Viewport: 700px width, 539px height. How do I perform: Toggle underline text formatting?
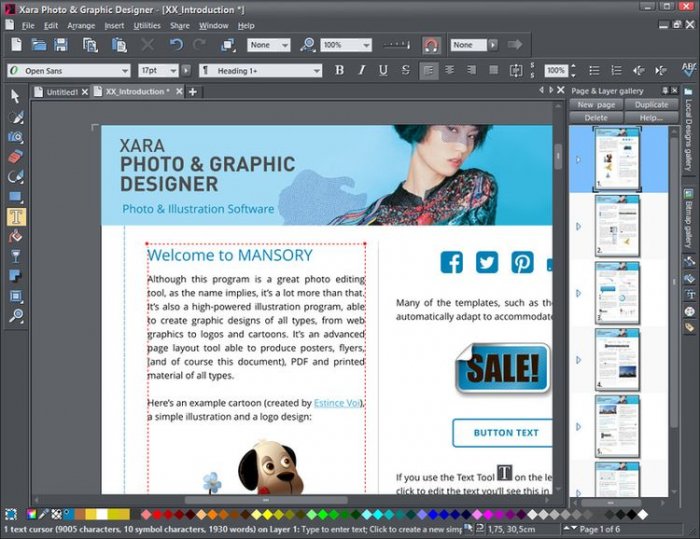pyautogui.click(x=383, y=70)
